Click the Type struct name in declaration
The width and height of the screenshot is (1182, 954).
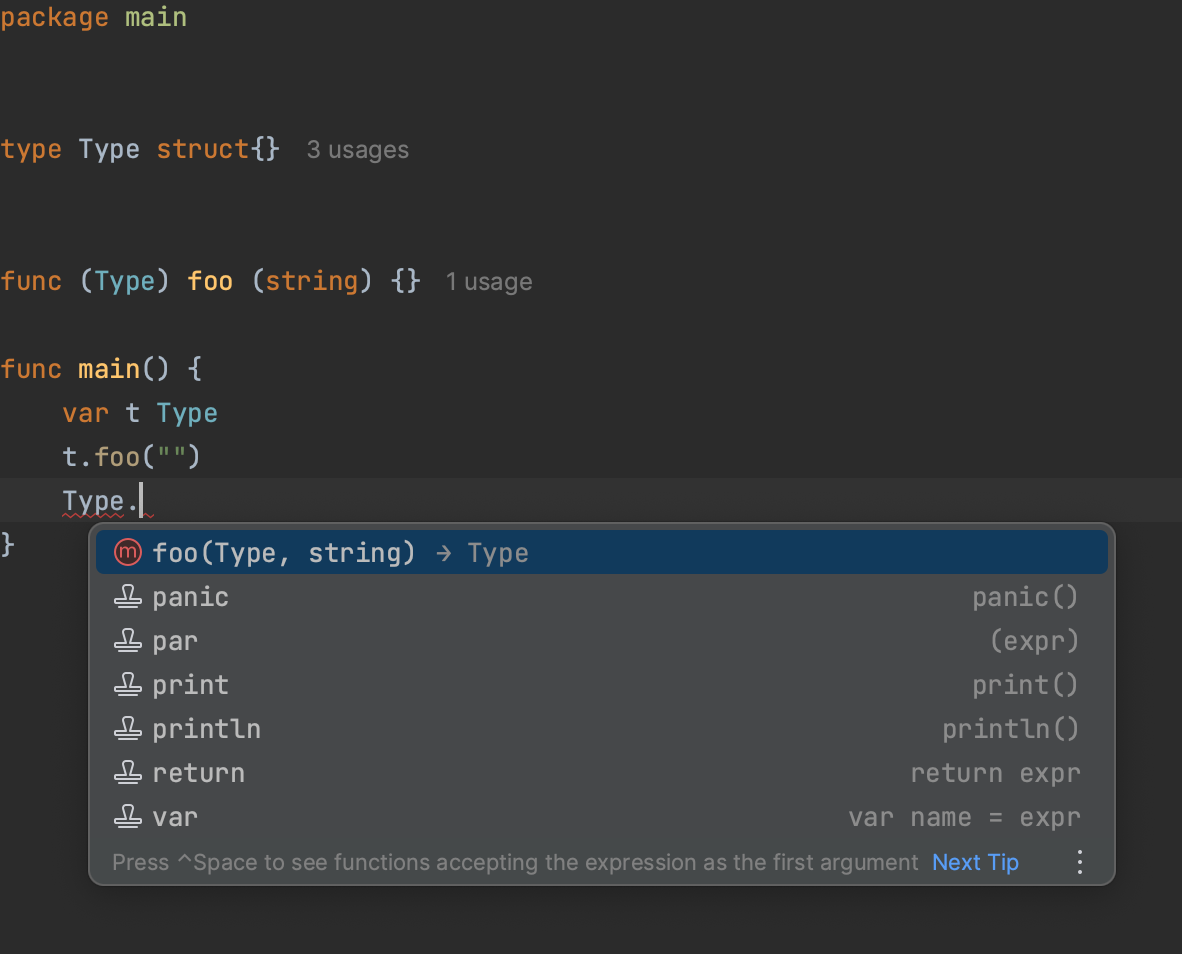click(x=109, y=149)
